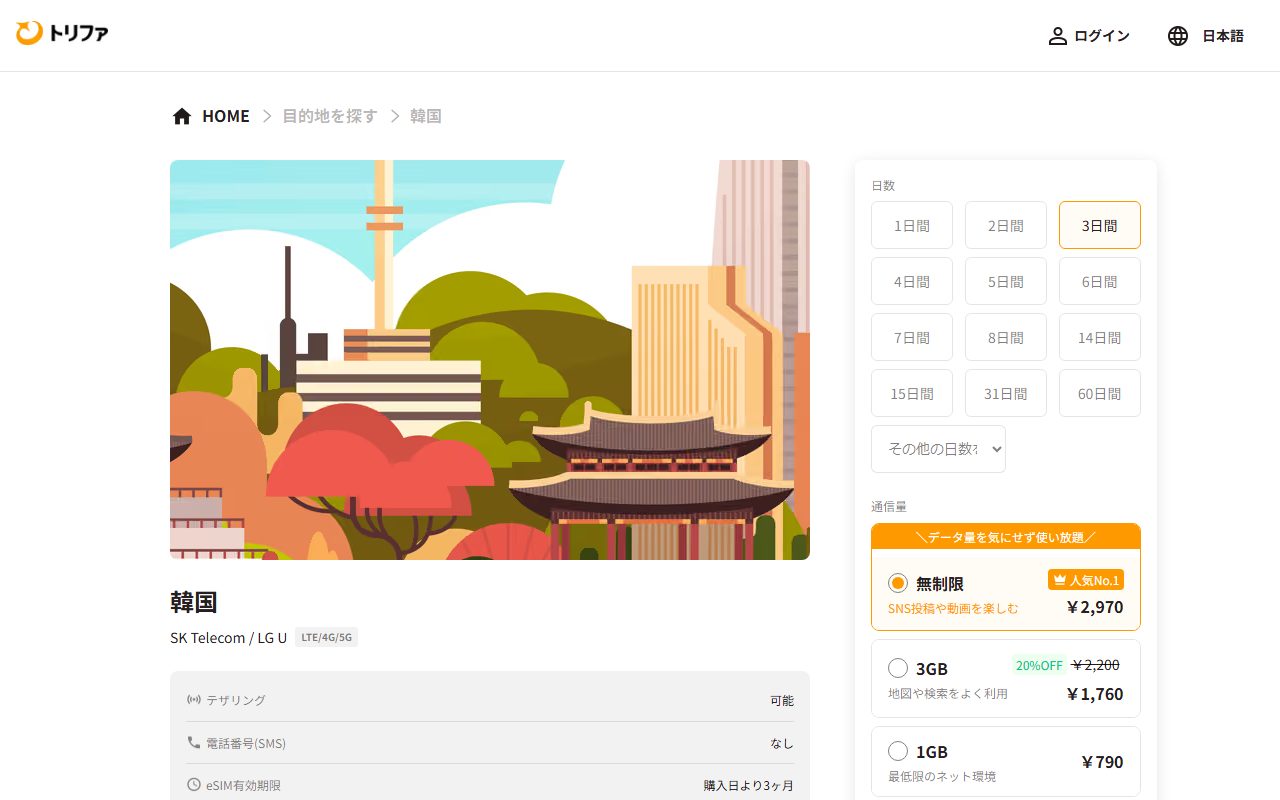The image size is (1280, 800).
Task: Click the Korea illustration image
Action: tap(490, 360)
